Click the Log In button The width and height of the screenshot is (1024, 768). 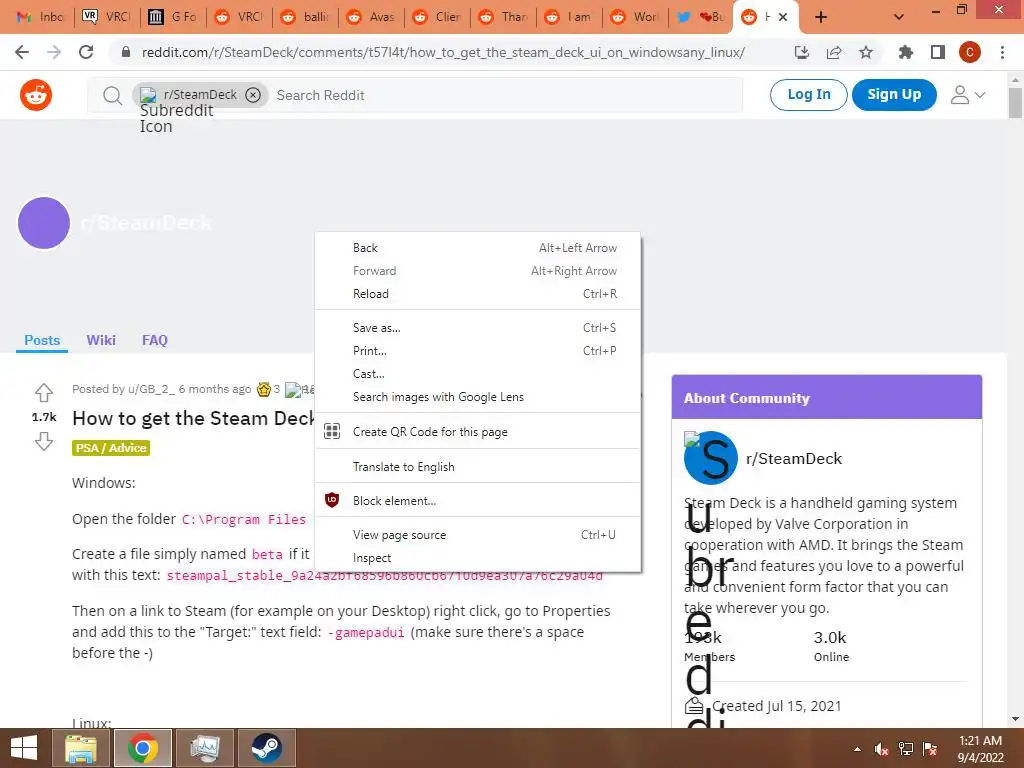click(x=808, y=95)
